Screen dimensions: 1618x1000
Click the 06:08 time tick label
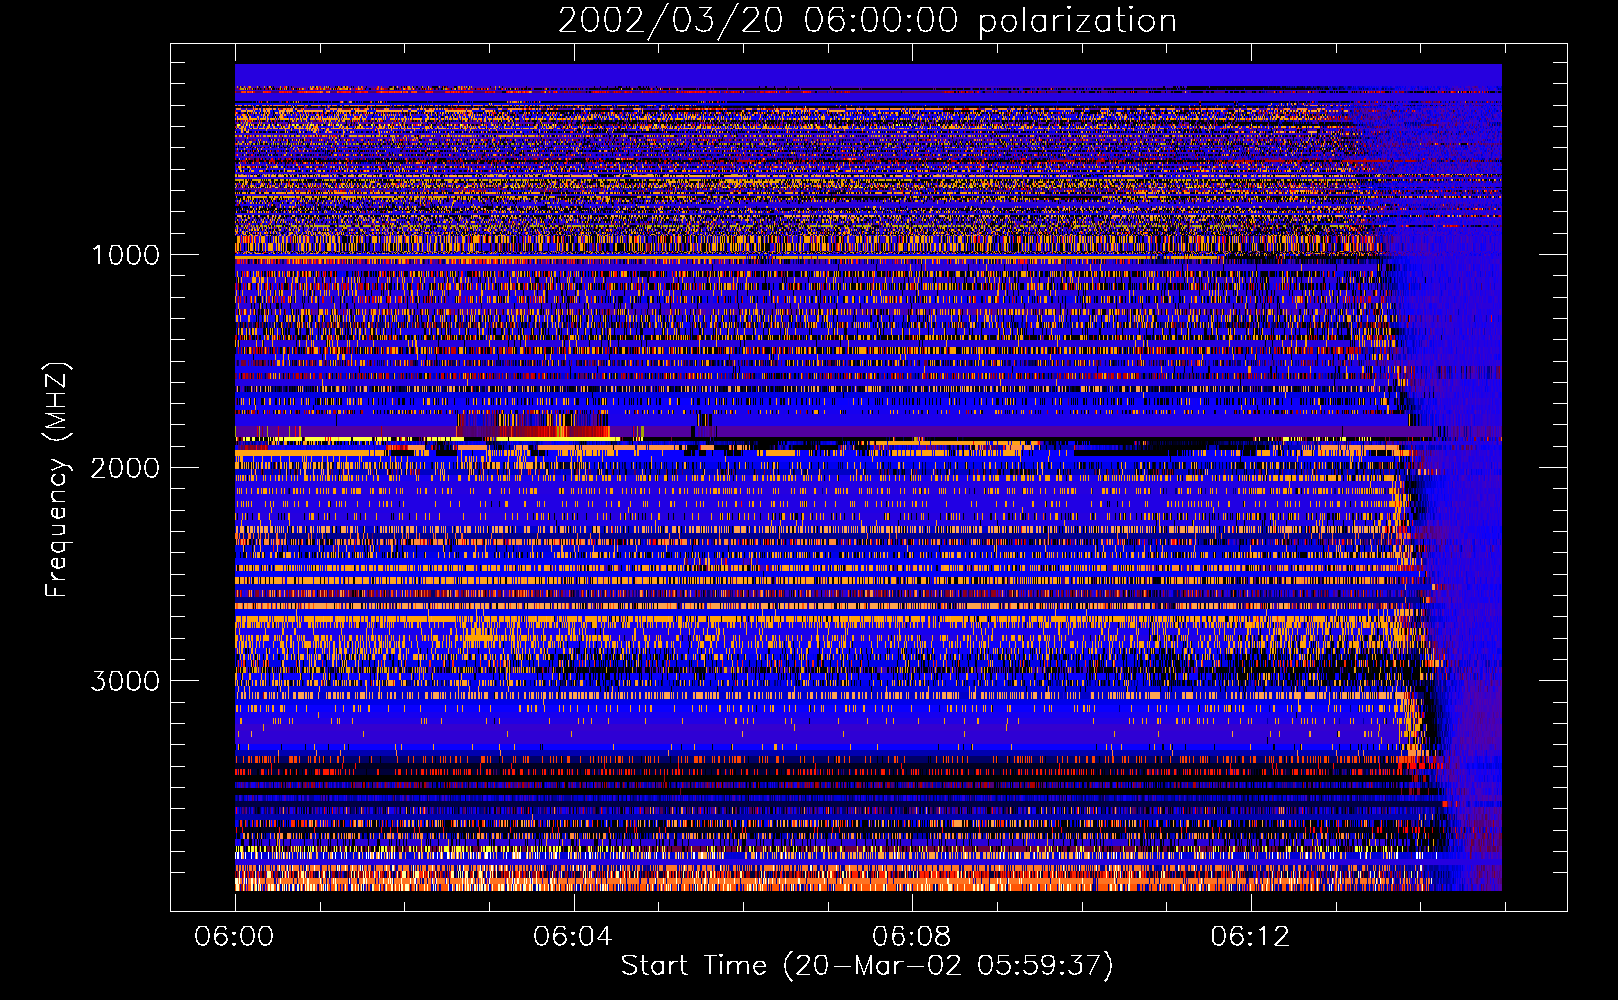911,937
